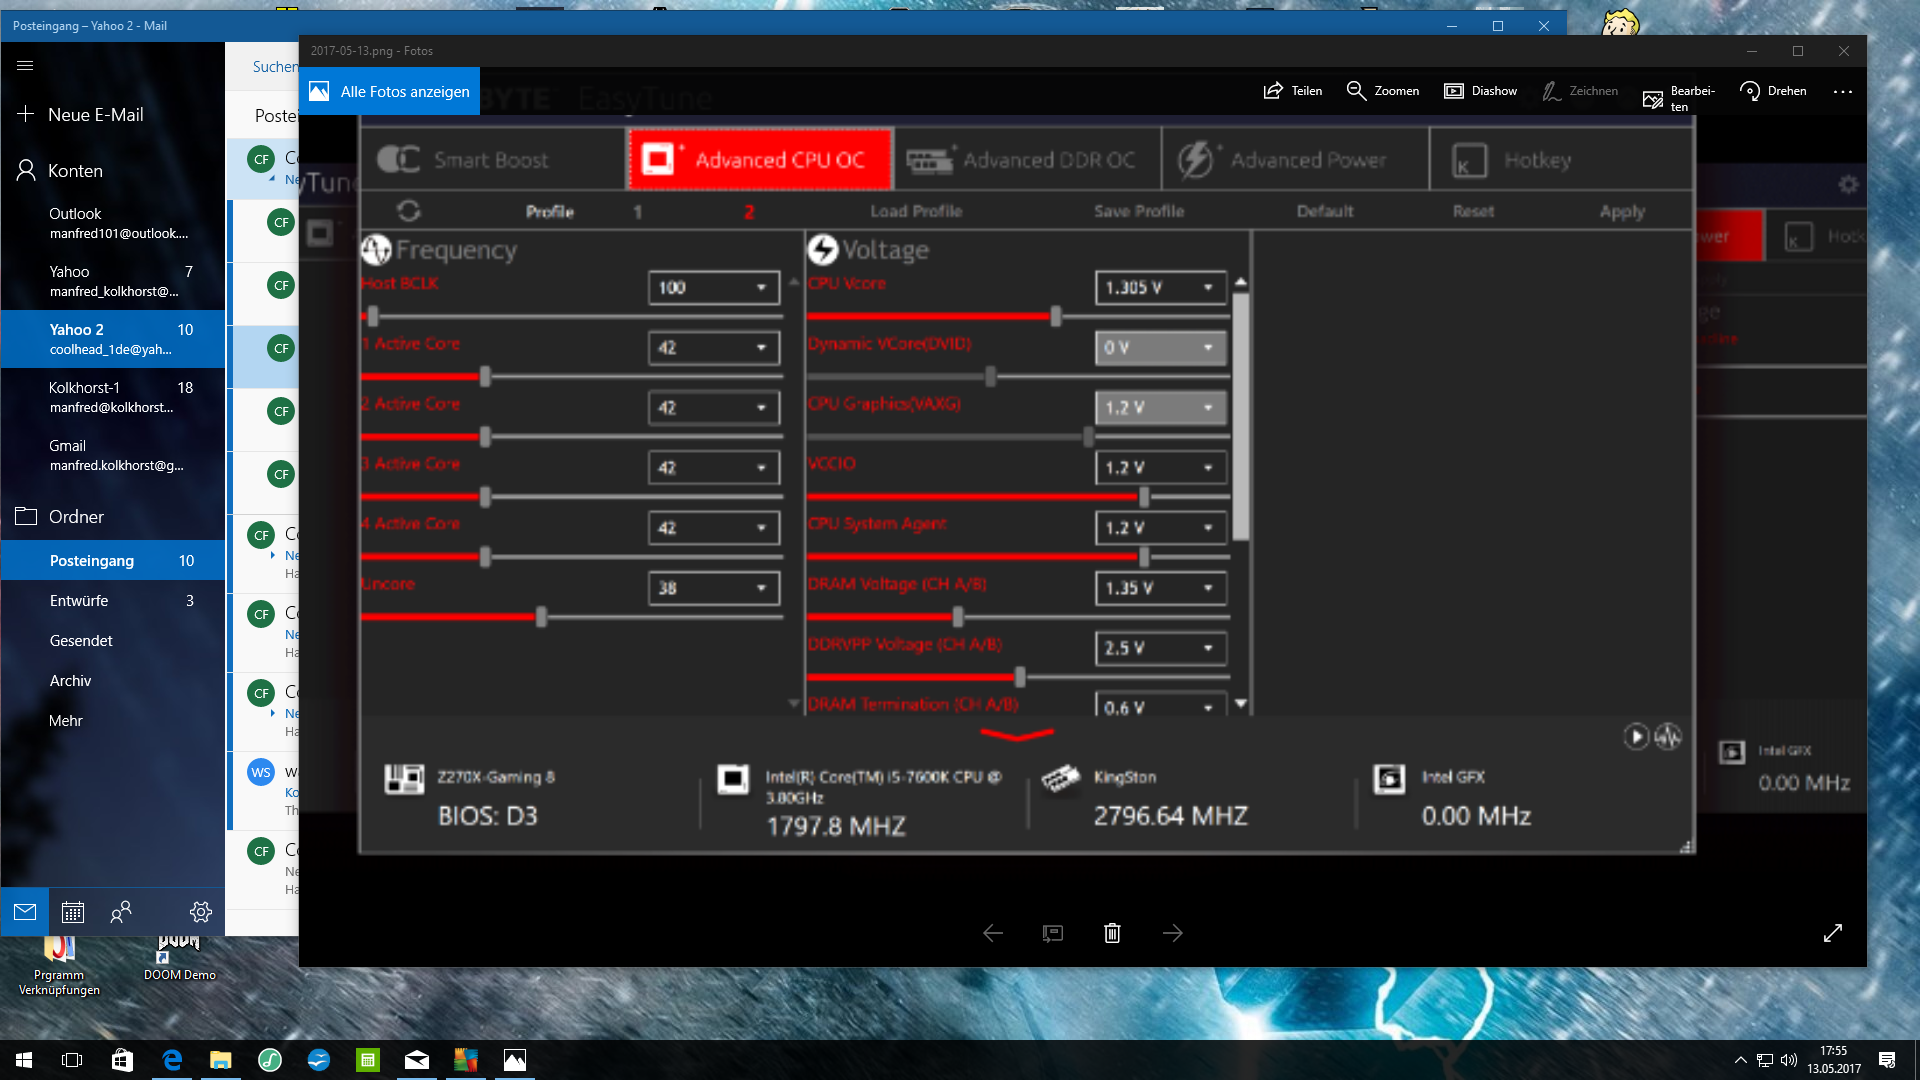
Task: Select the Entwürfe folder
Action: coord(79,601)
